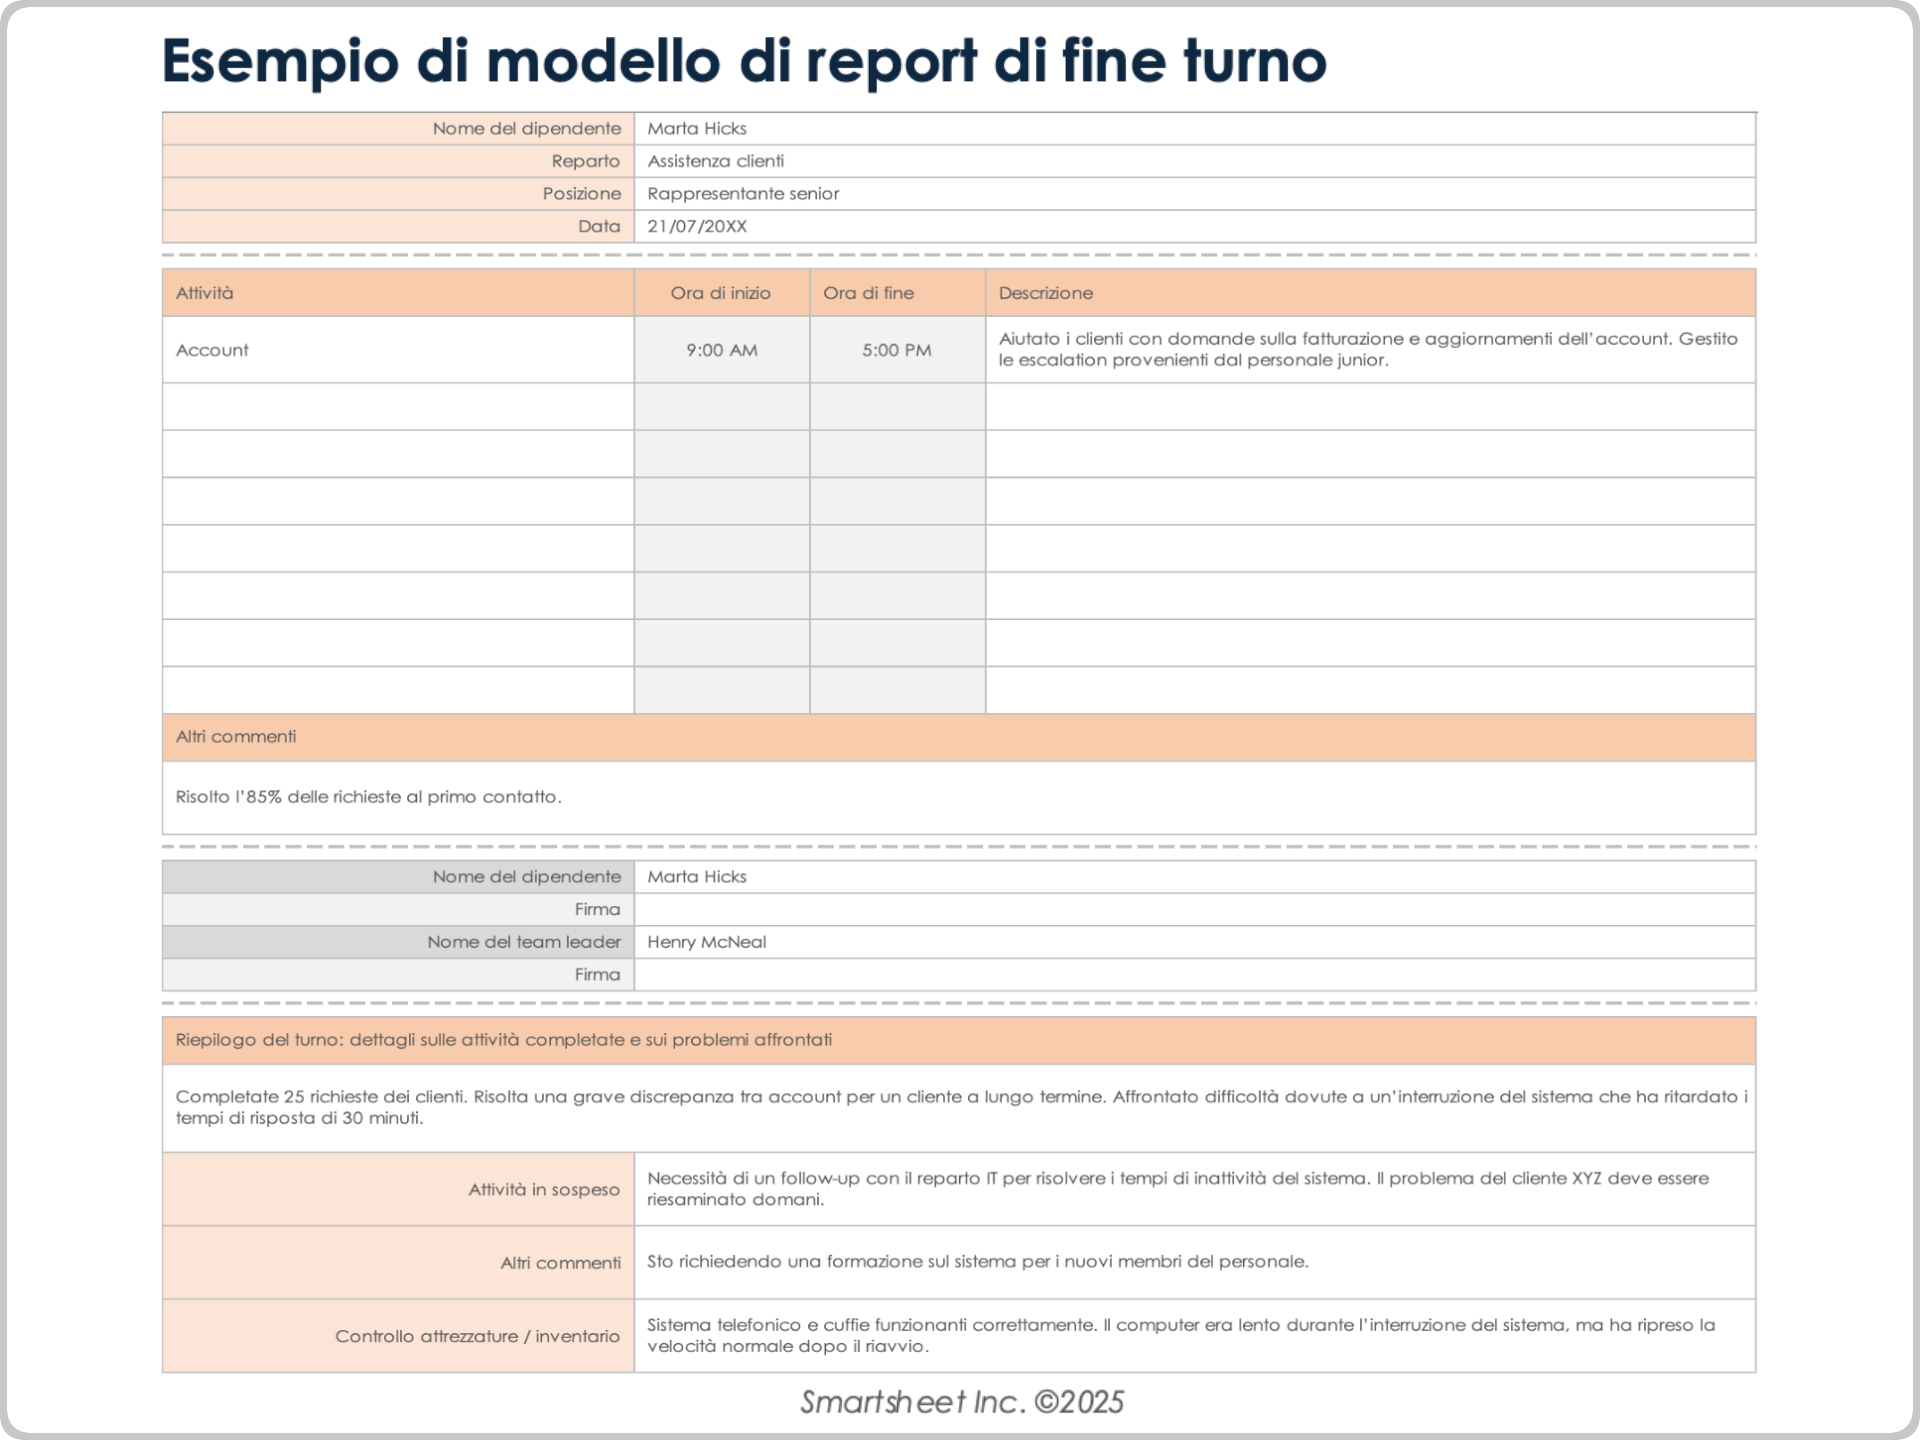
Task: Click the Ora di inizio header cell
Action: 721,293
